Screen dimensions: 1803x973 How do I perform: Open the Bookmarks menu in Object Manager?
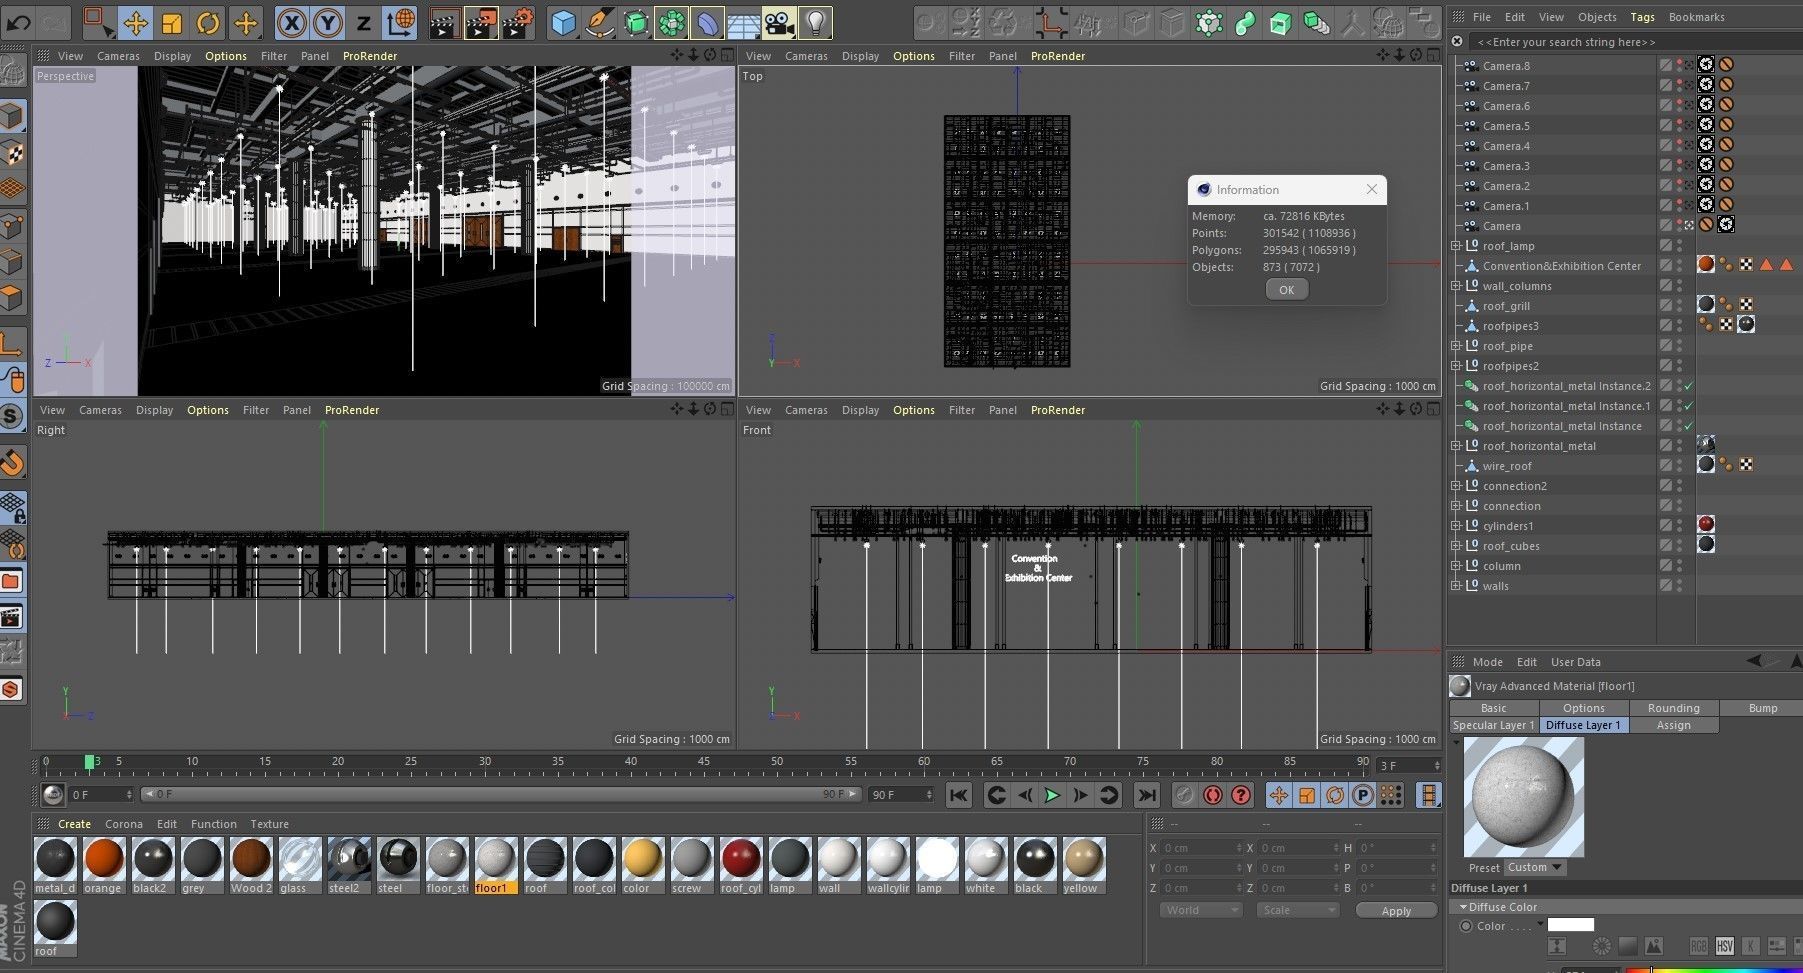click(1696, 17)
